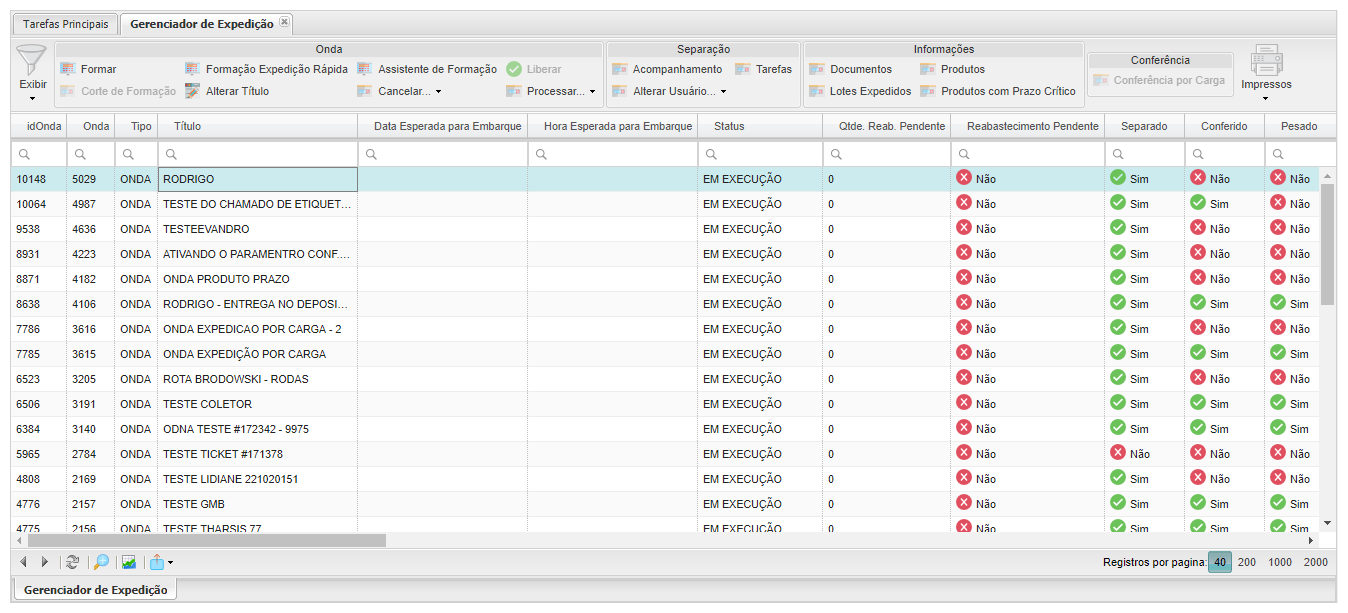Image resolution: width=1348 pixels, height=613 pixels.
Task: Click Hora Esperada para Embarque filter field
Action: point(613,155)
